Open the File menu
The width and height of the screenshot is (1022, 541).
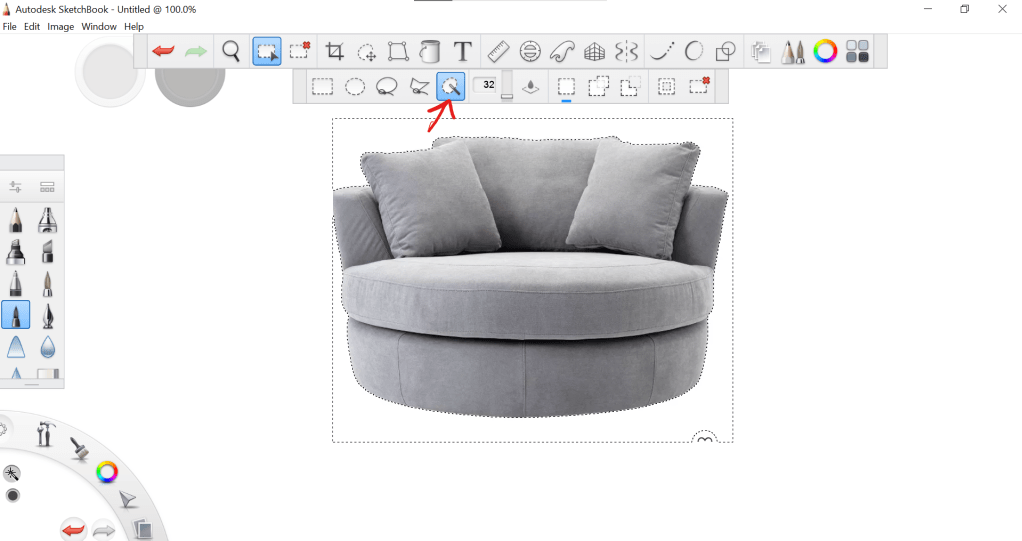pyautogui.click(x=10, y=26)
